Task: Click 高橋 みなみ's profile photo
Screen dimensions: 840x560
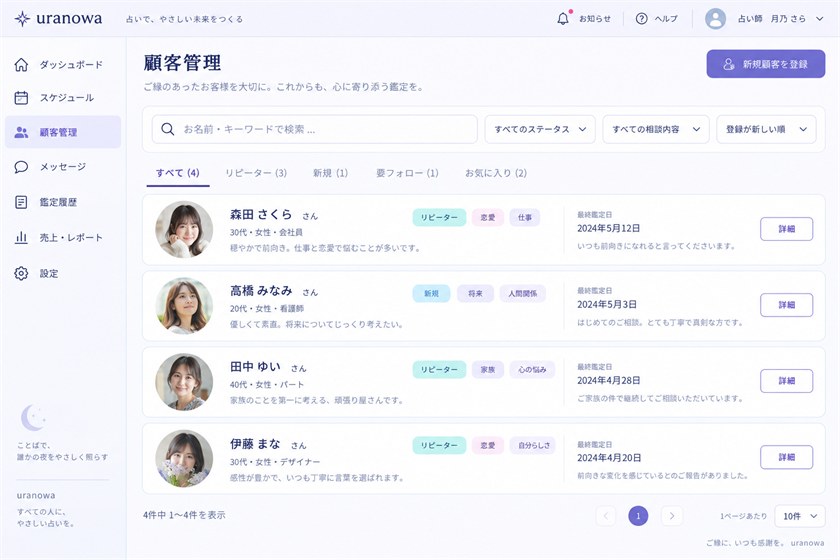Action: [x=184, y=305]
